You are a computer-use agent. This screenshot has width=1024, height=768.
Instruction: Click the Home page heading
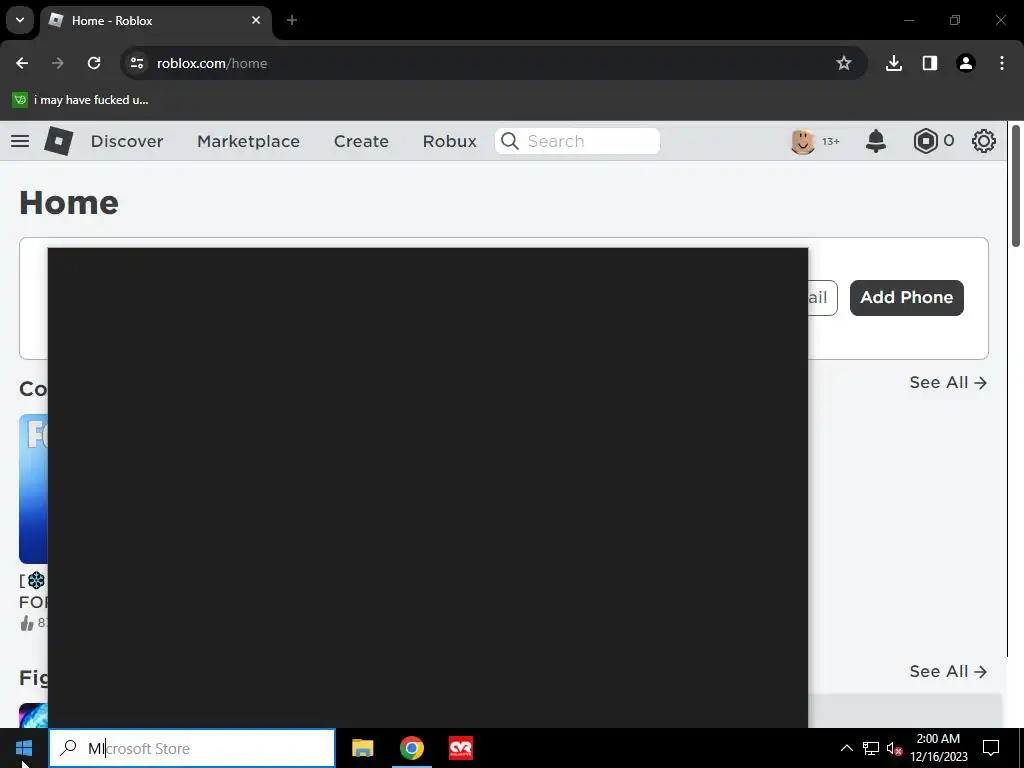(69, 202)
